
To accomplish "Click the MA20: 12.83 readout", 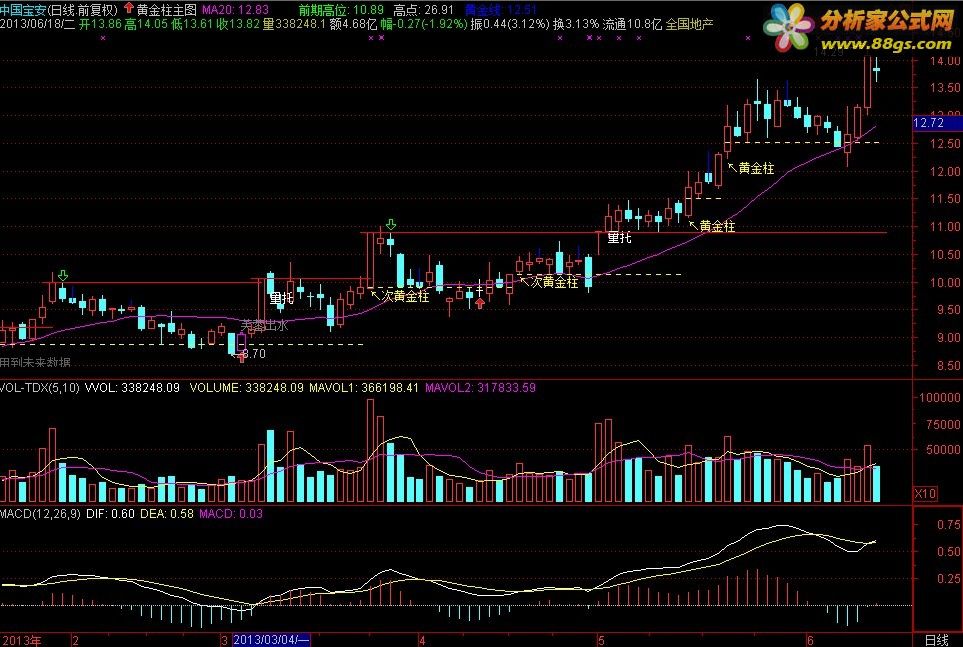I will [x=235, y=10].
